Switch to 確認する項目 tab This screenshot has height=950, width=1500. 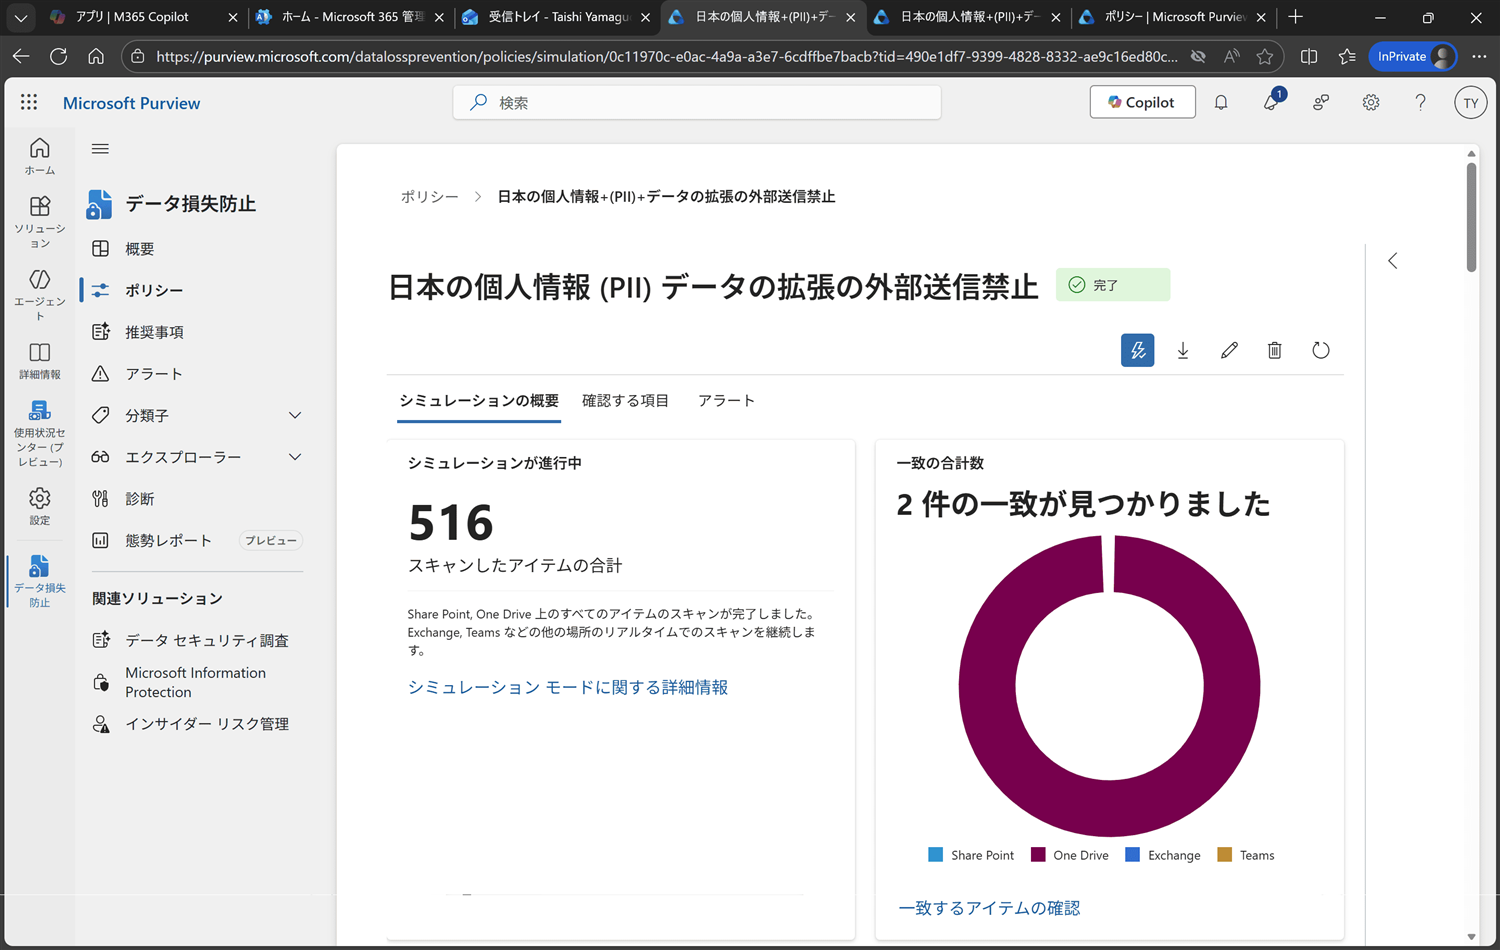626,401
